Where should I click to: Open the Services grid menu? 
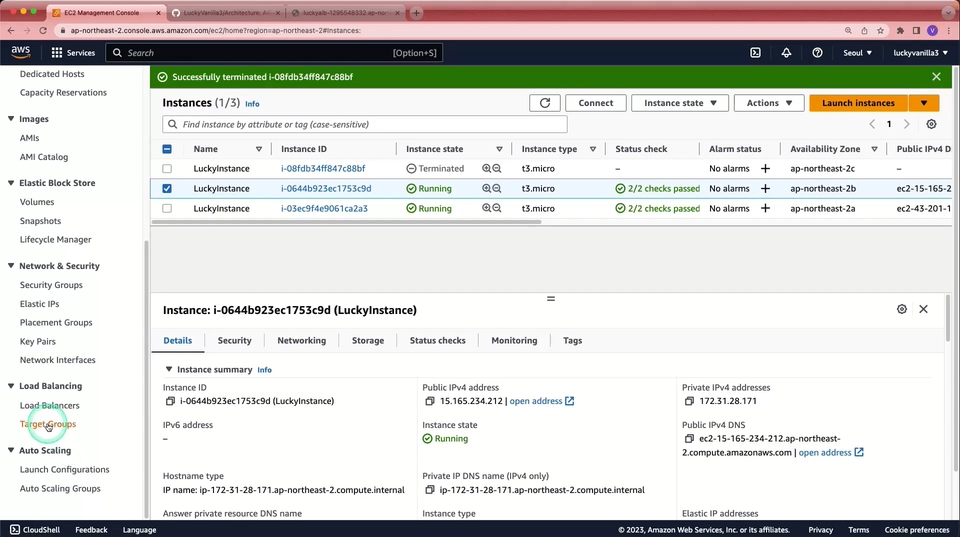click(x=73, y=53)
